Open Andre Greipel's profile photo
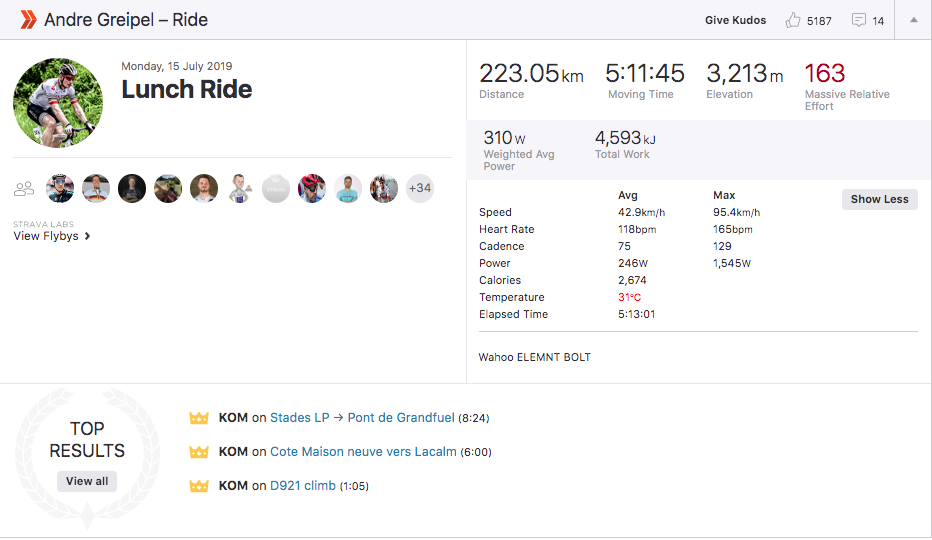932x540 pixels. coord(58,102)
